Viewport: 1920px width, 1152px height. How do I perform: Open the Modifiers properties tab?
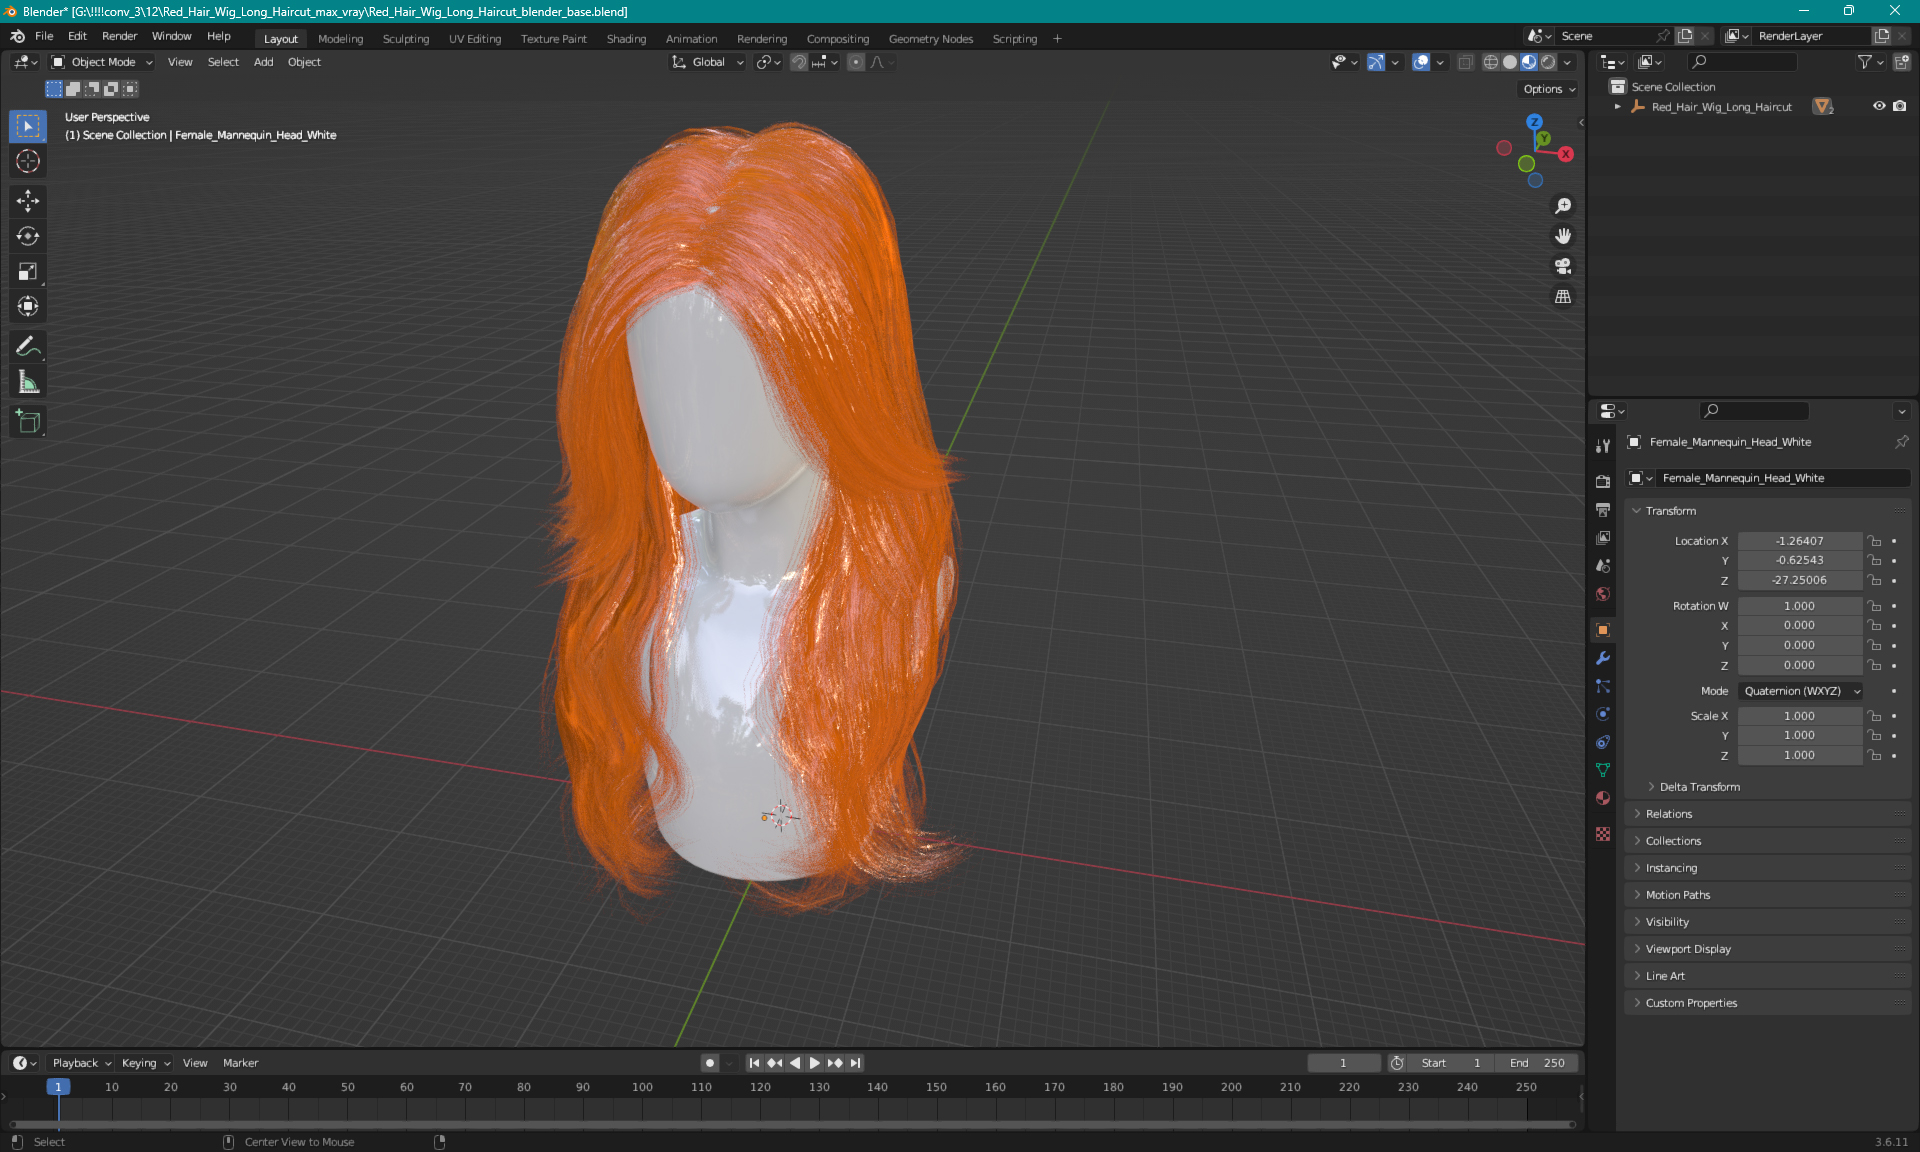(1603, 658)
